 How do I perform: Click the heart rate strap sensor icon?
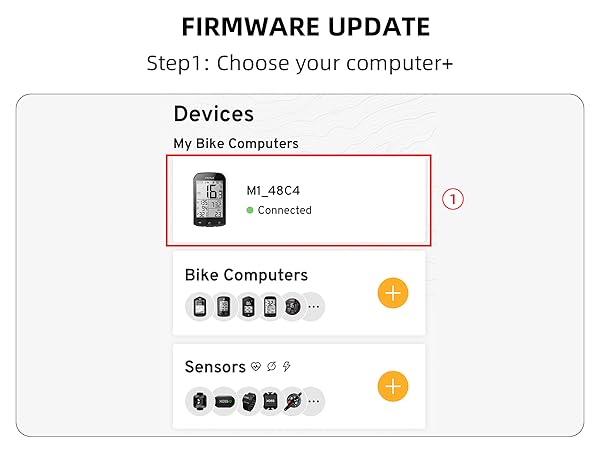coord(224,401)
